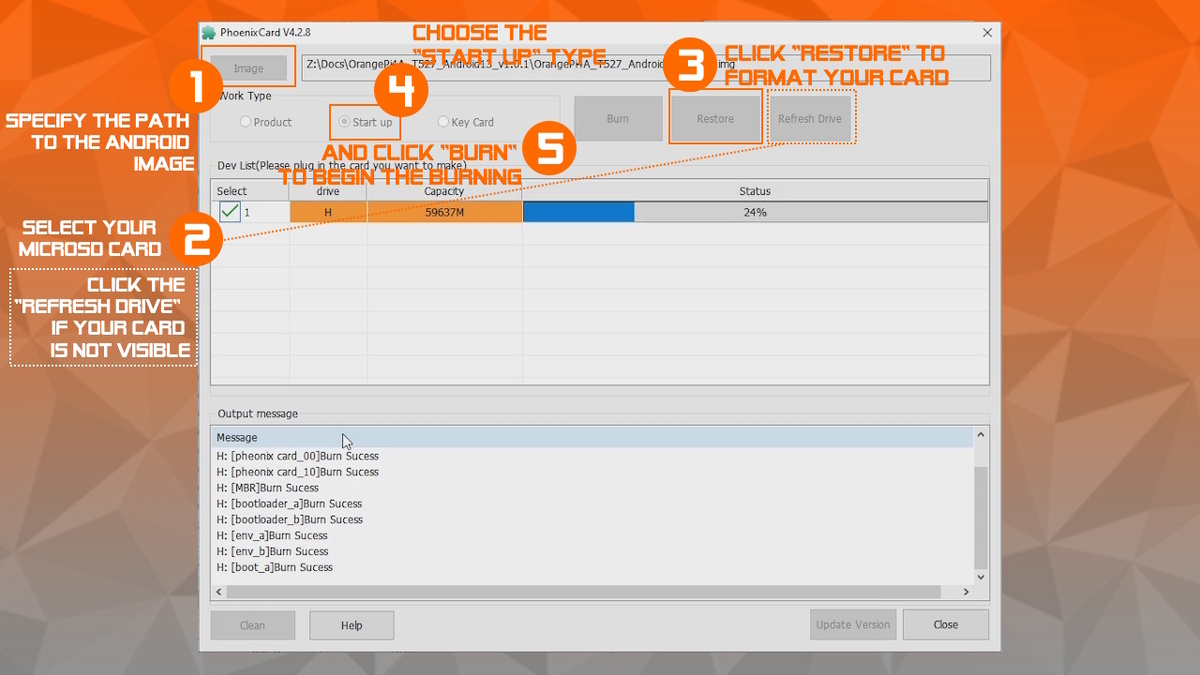1200x675 pixels.
Task: Click the horizontal scroll left arrow
Action: (219, 592)
